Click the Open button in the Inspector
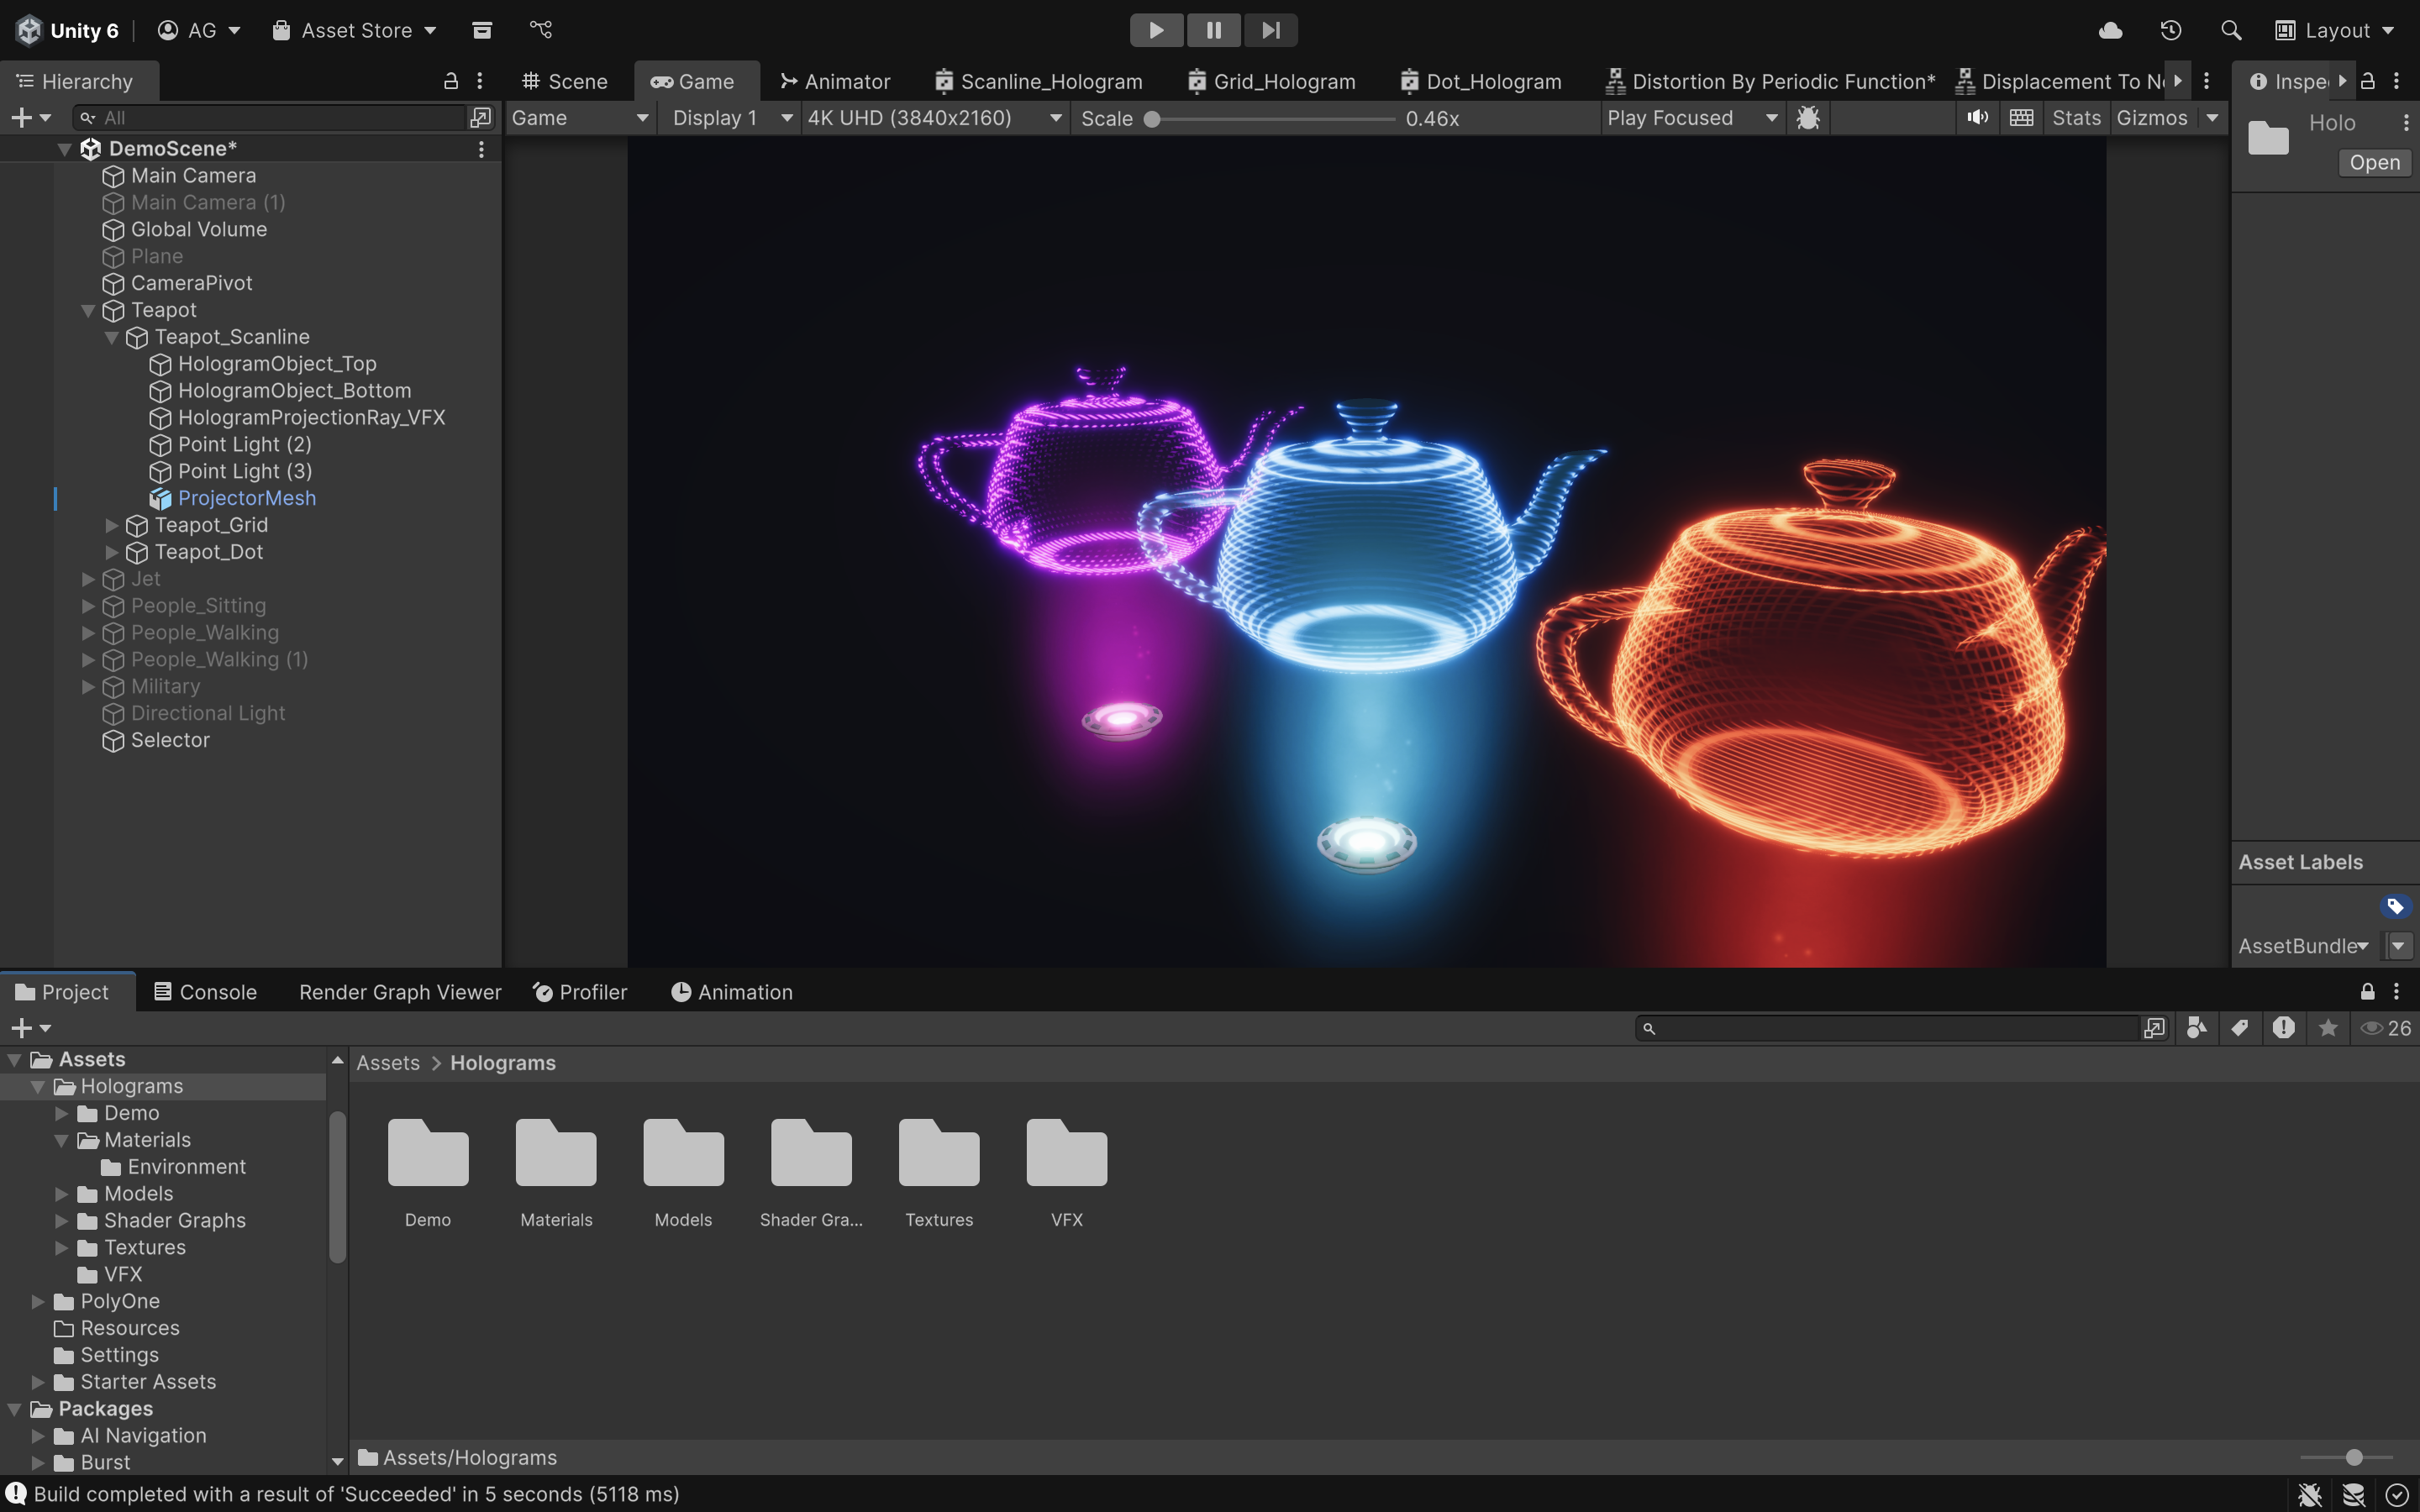 click(x=2375, y=162)
